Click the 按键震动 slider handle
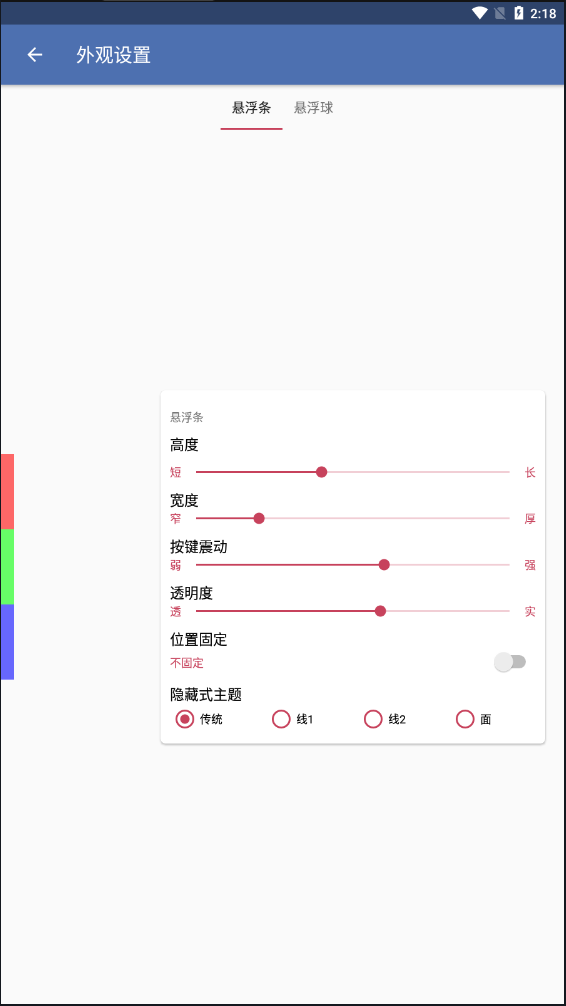The image size is (566, 1006). tap(384, 565)
